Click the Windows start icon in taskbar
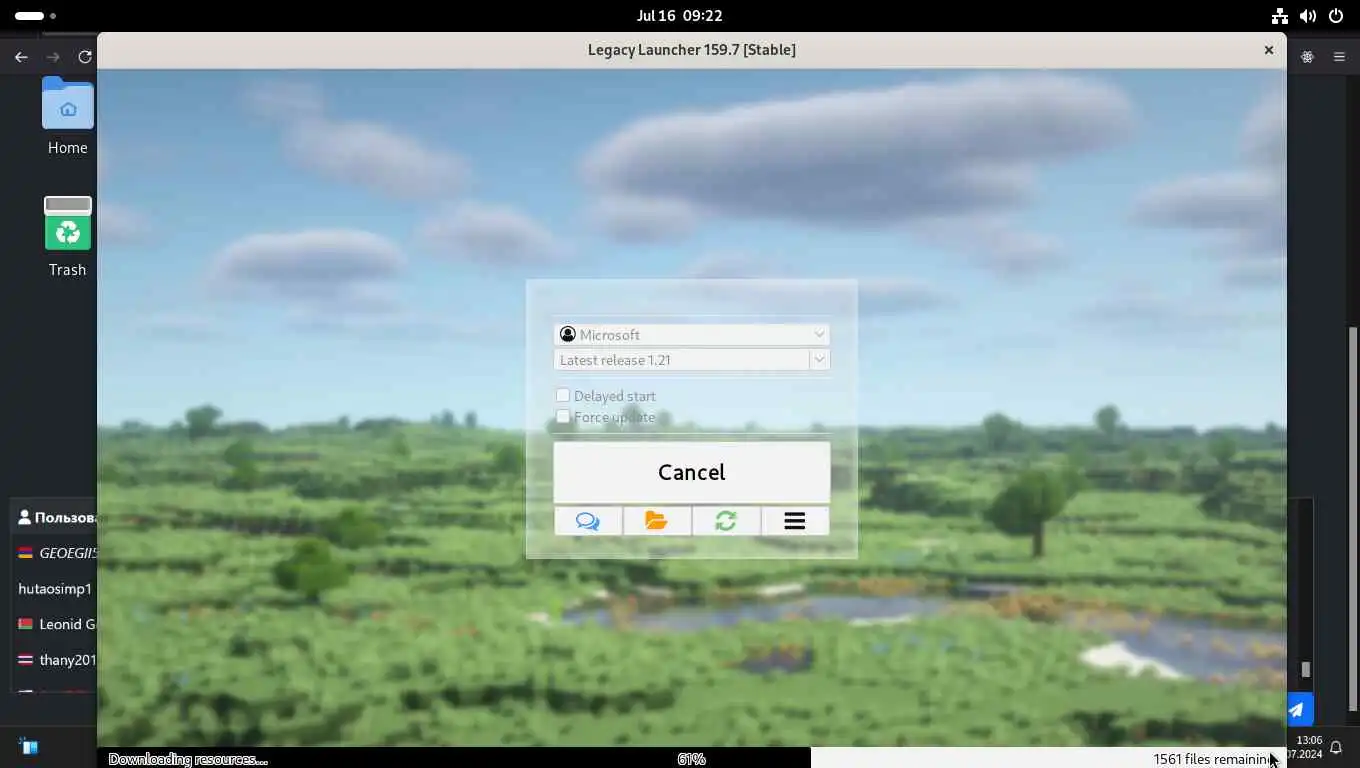Viewport: 1360px width, 768px height. 28,746
